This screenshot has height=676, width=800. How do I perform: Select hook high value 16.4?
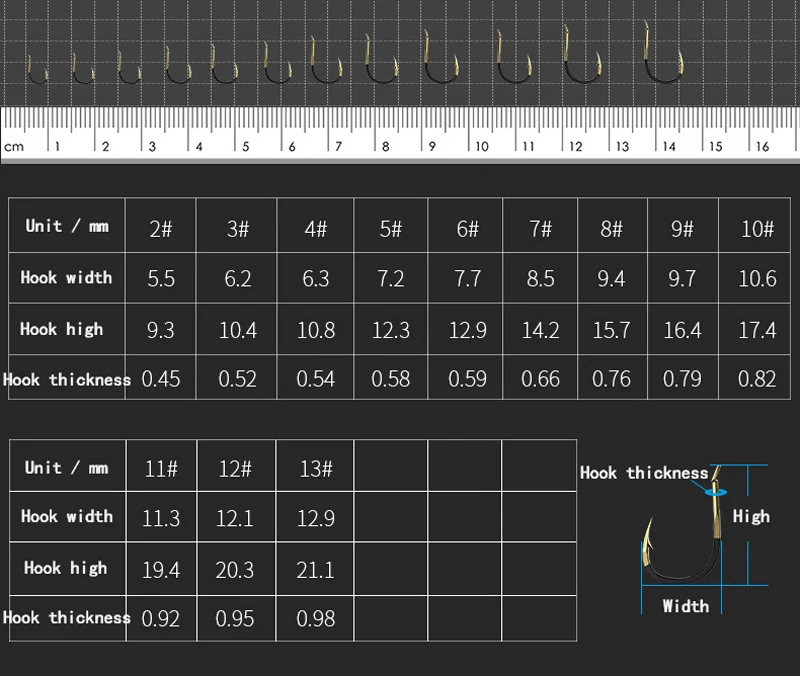tap(683, 330)
